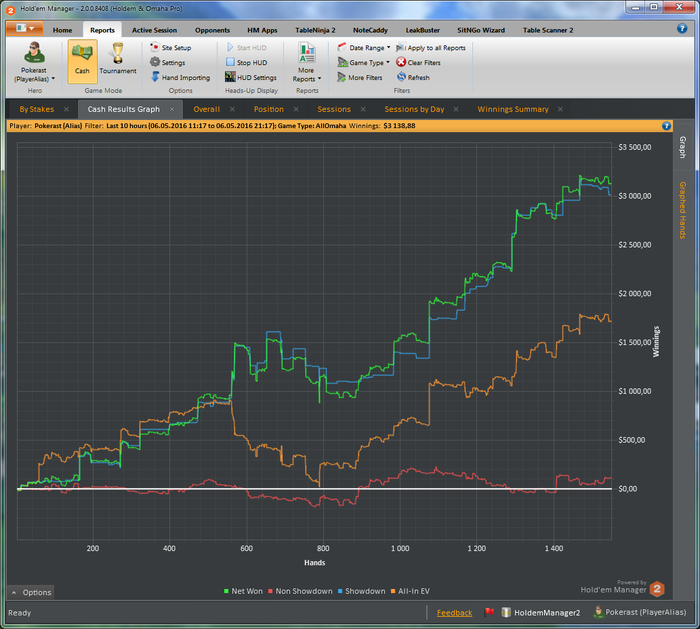The height and width of the screenshot is (629, 700).
Task: Expand the Options panel
Action: 31,592
